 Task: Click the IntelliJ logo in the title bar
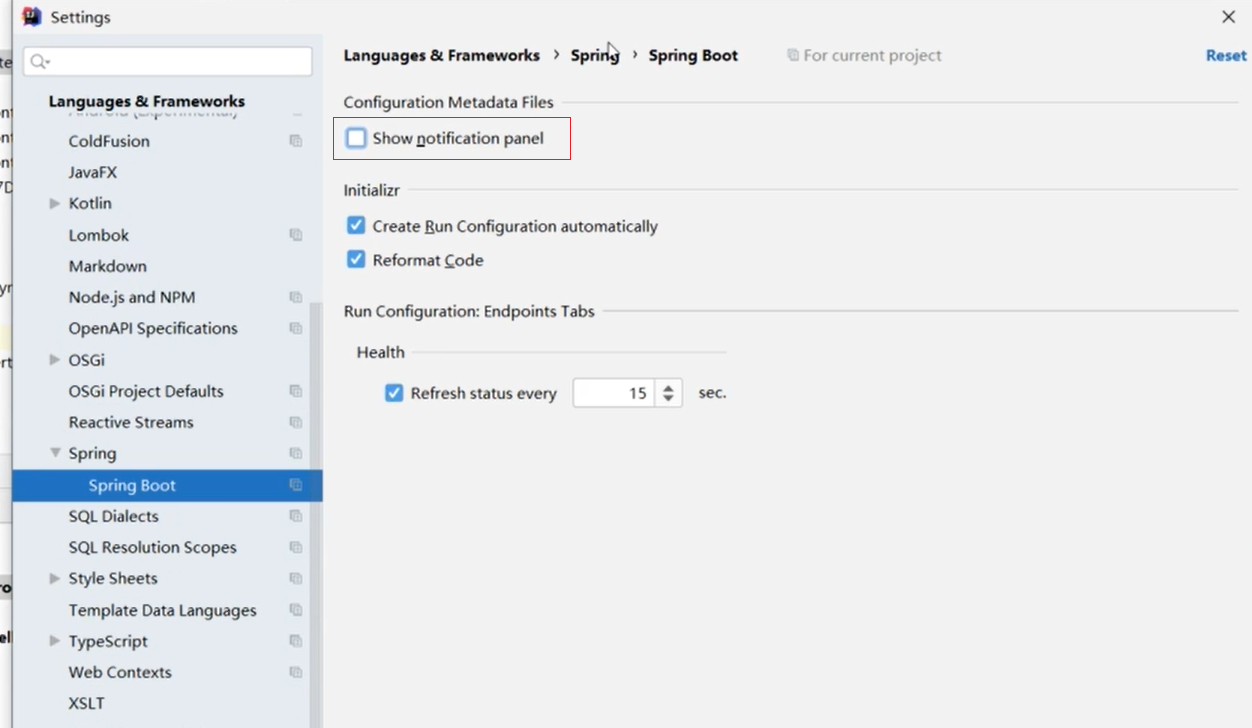point(32,17)
